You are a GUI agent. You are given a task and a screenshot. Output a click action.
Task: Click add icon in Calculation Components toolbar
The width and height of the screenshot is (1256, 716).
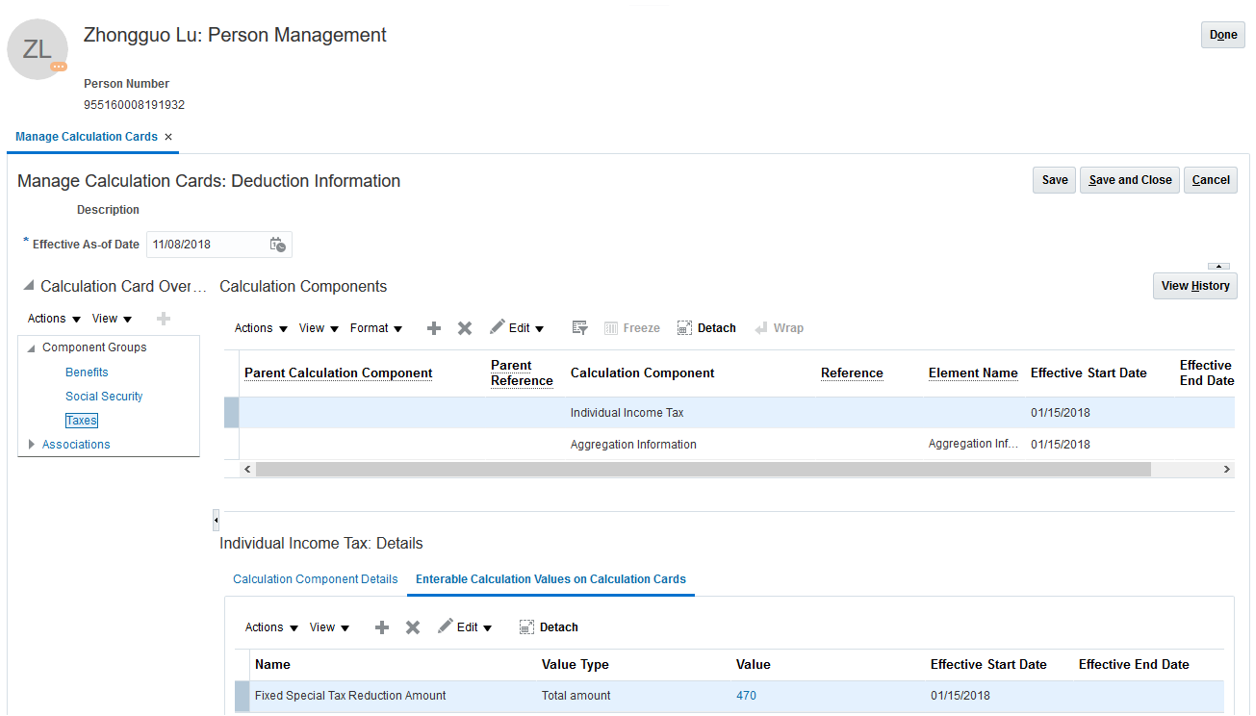click(x=433, y=328)
